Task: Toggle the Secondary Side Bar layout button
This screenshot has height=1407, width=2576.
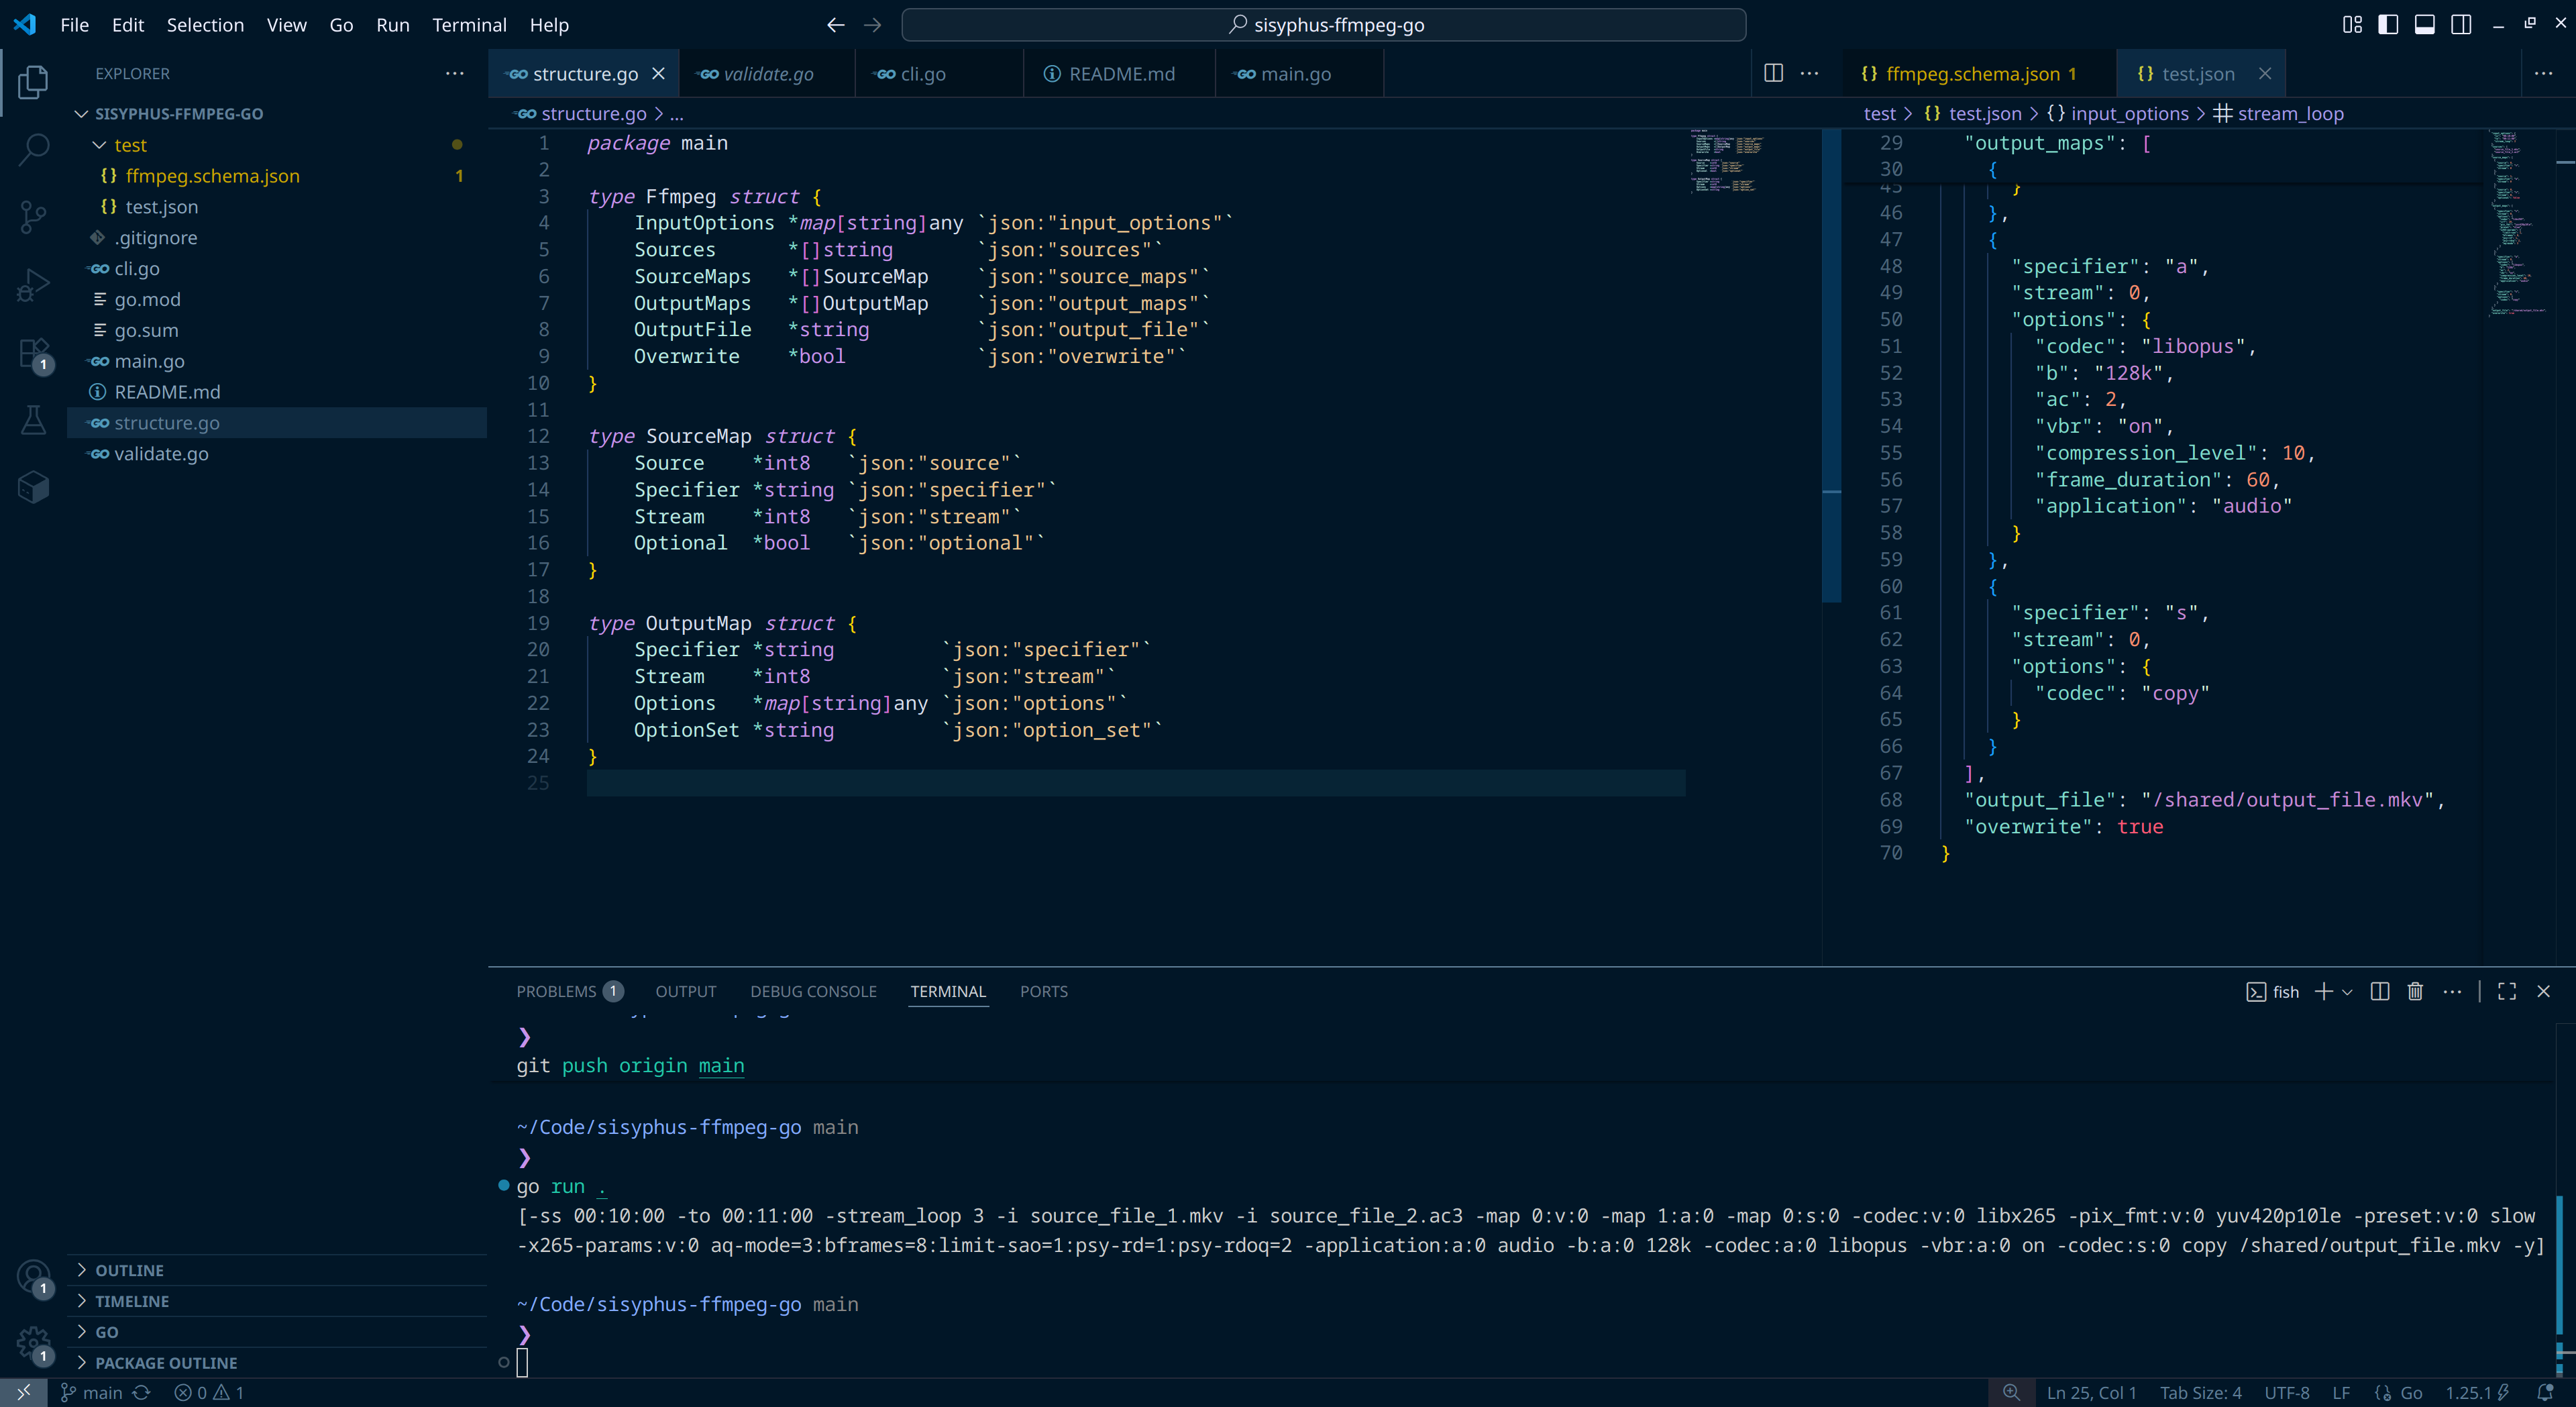Action: click(2461, 25)
